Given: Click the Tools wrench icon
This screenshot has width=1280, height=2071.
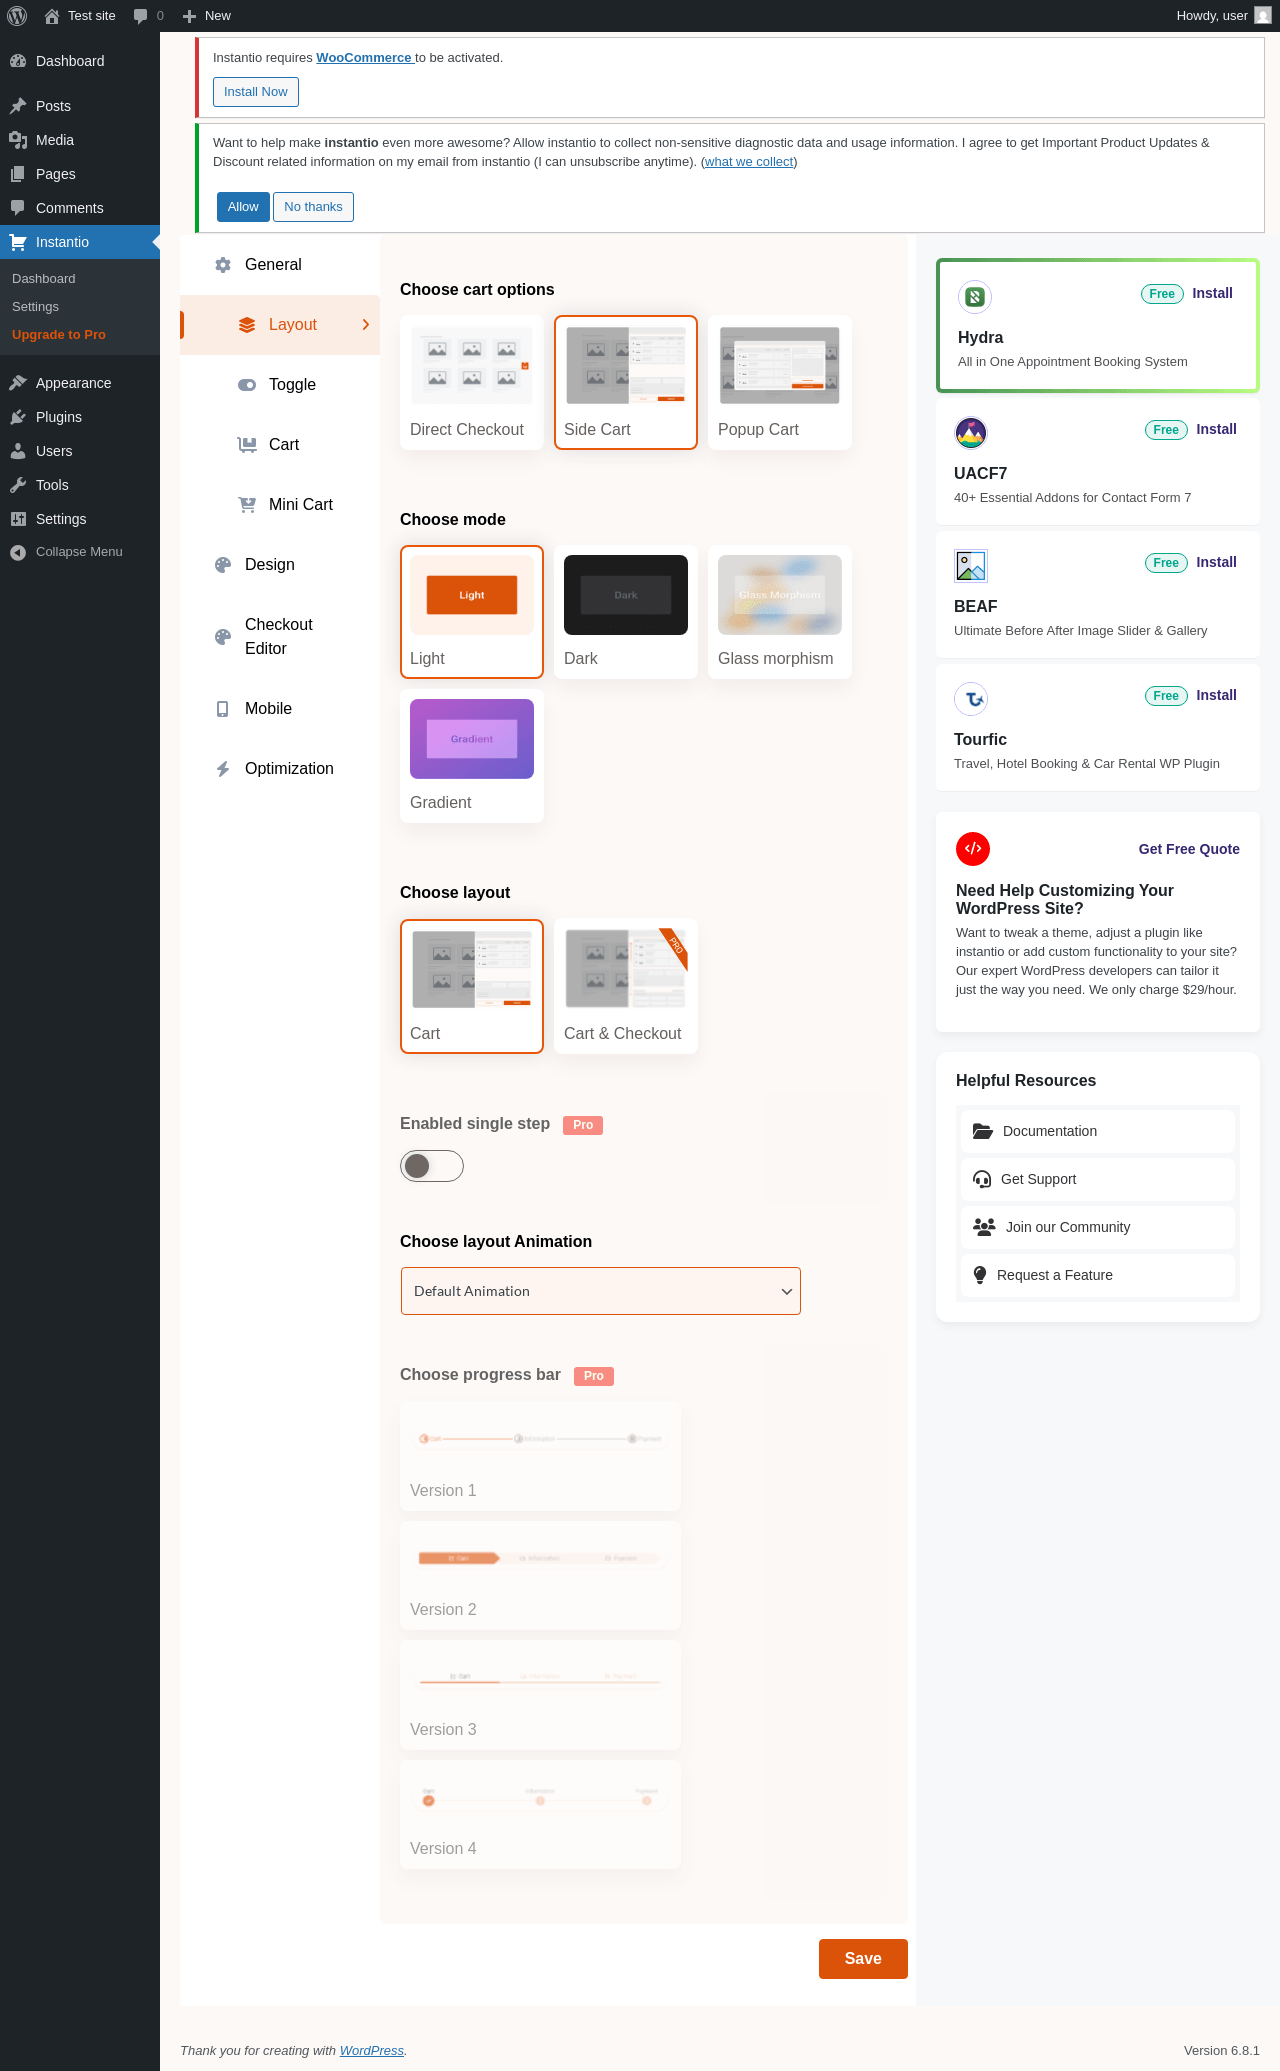Looking at the screenshot, I should pyautogui.click(x=18, y=485).
